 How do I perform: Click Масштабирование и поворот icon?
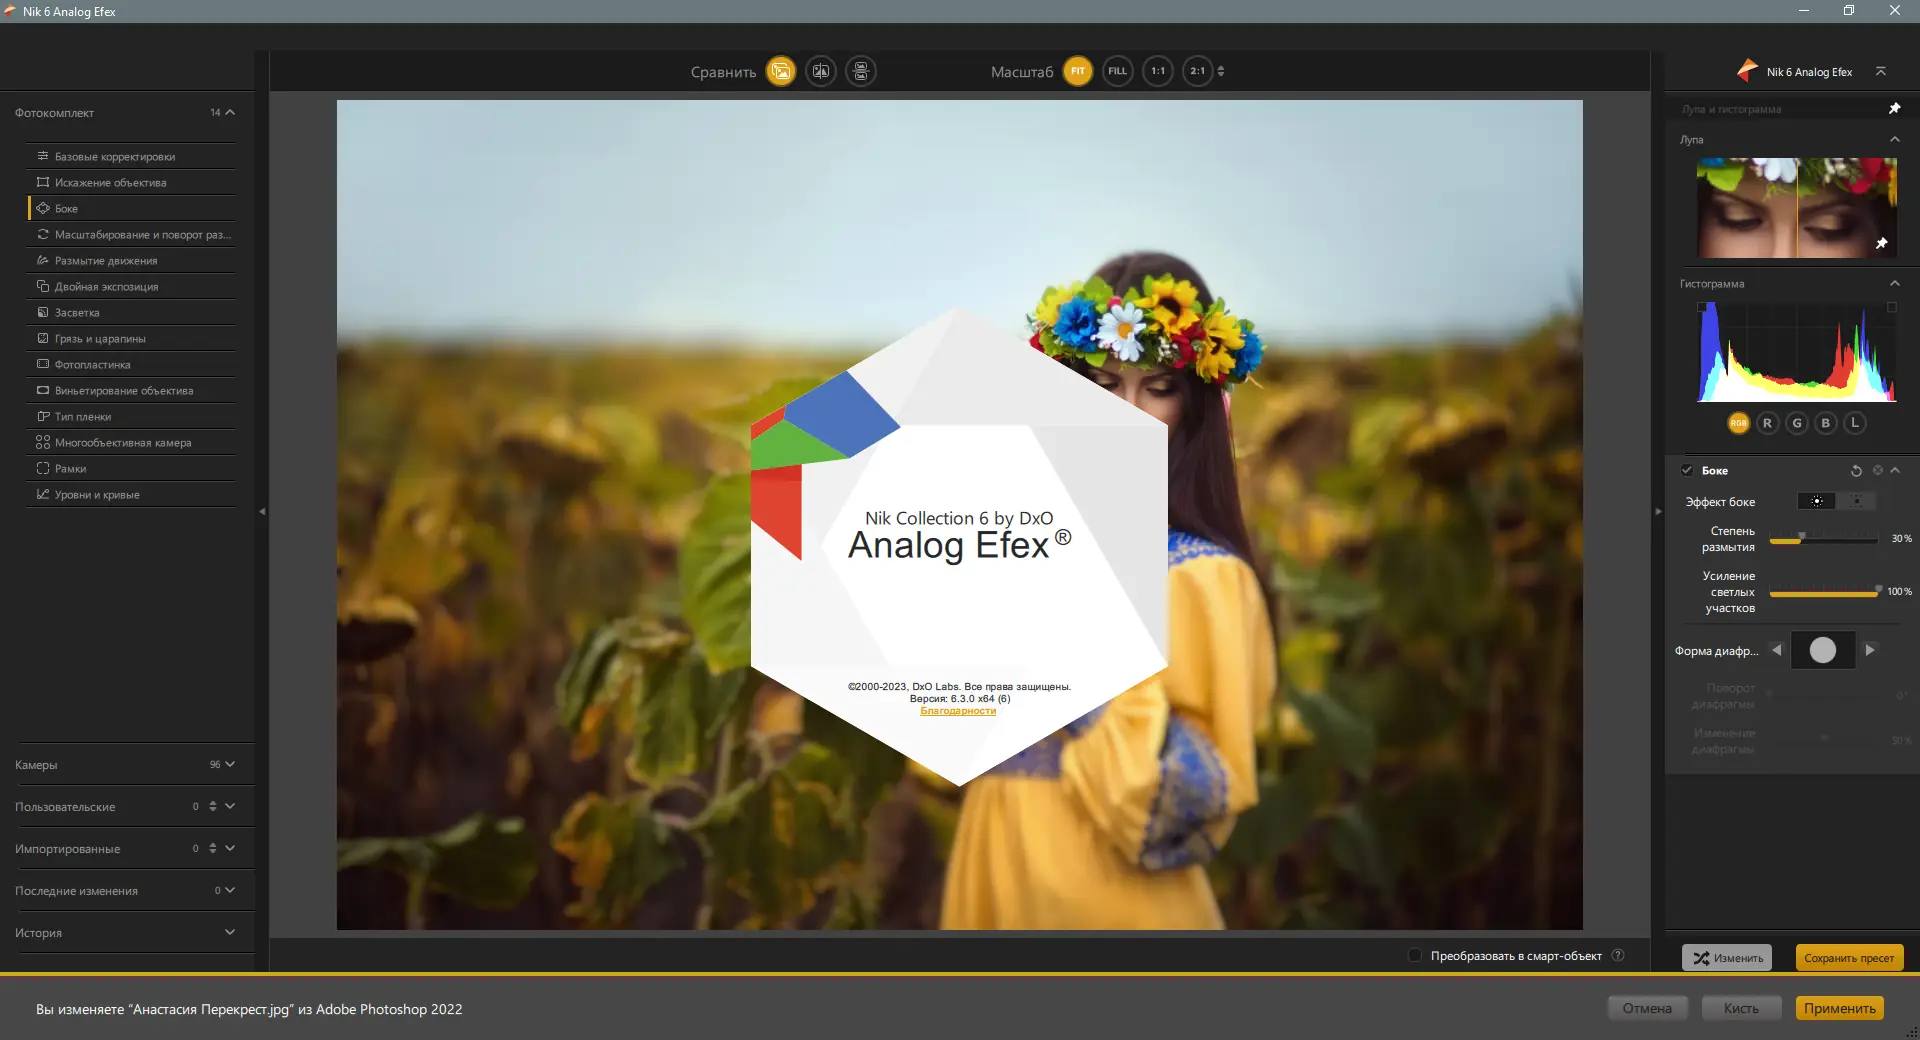point(43,234)
